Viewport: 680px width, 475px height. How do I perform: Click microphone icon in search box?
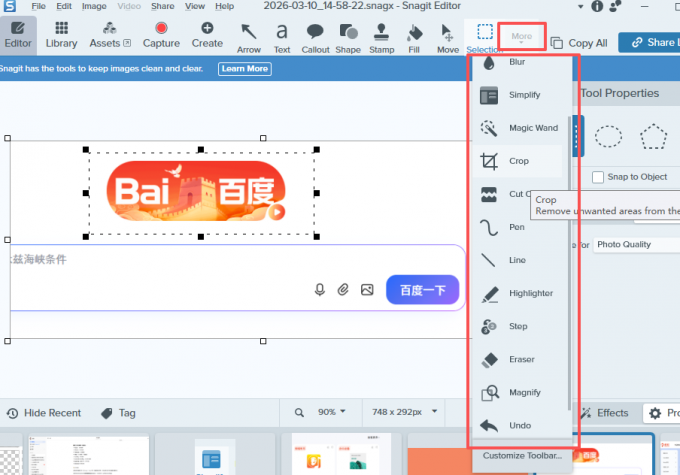320,290
